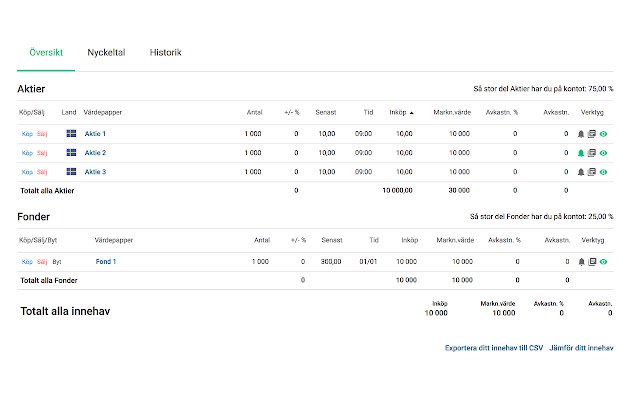Click Sälj for Aktie 3
The width and height of the screenshot is (640, 400).
tap(42, 172)
